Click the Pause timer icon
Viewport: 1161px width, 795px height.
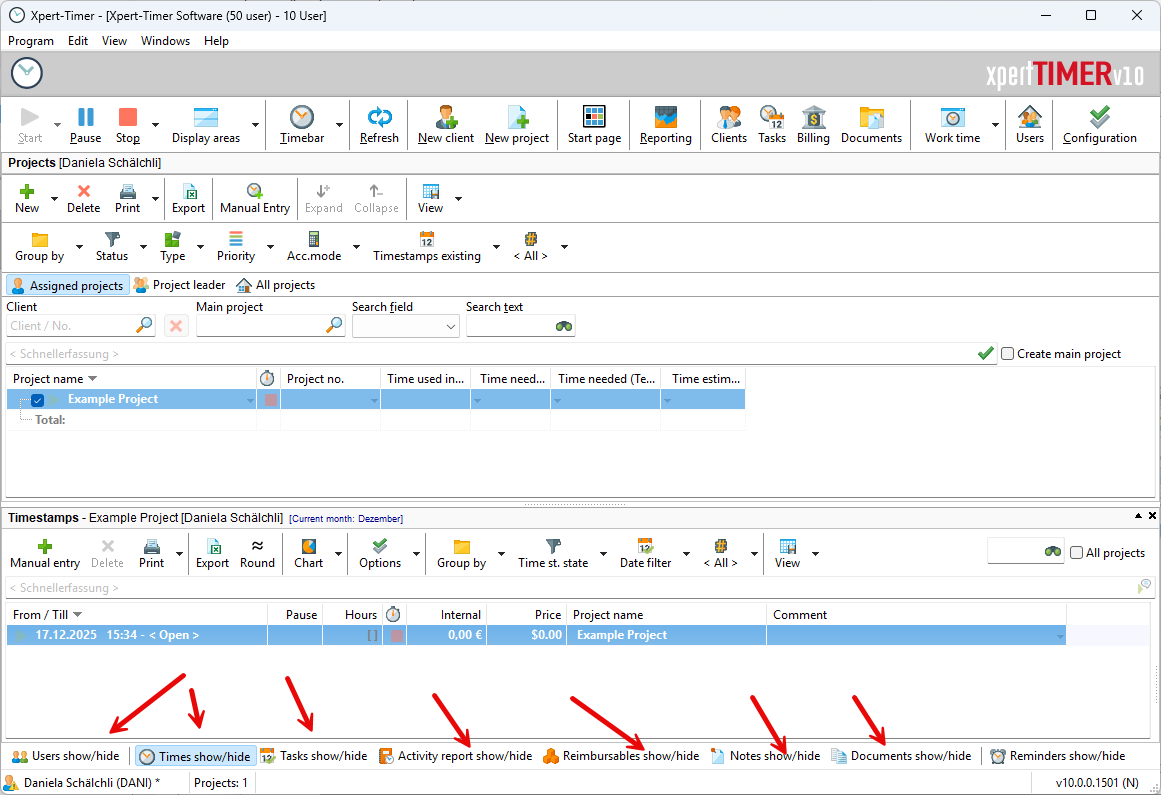[86, 118]
